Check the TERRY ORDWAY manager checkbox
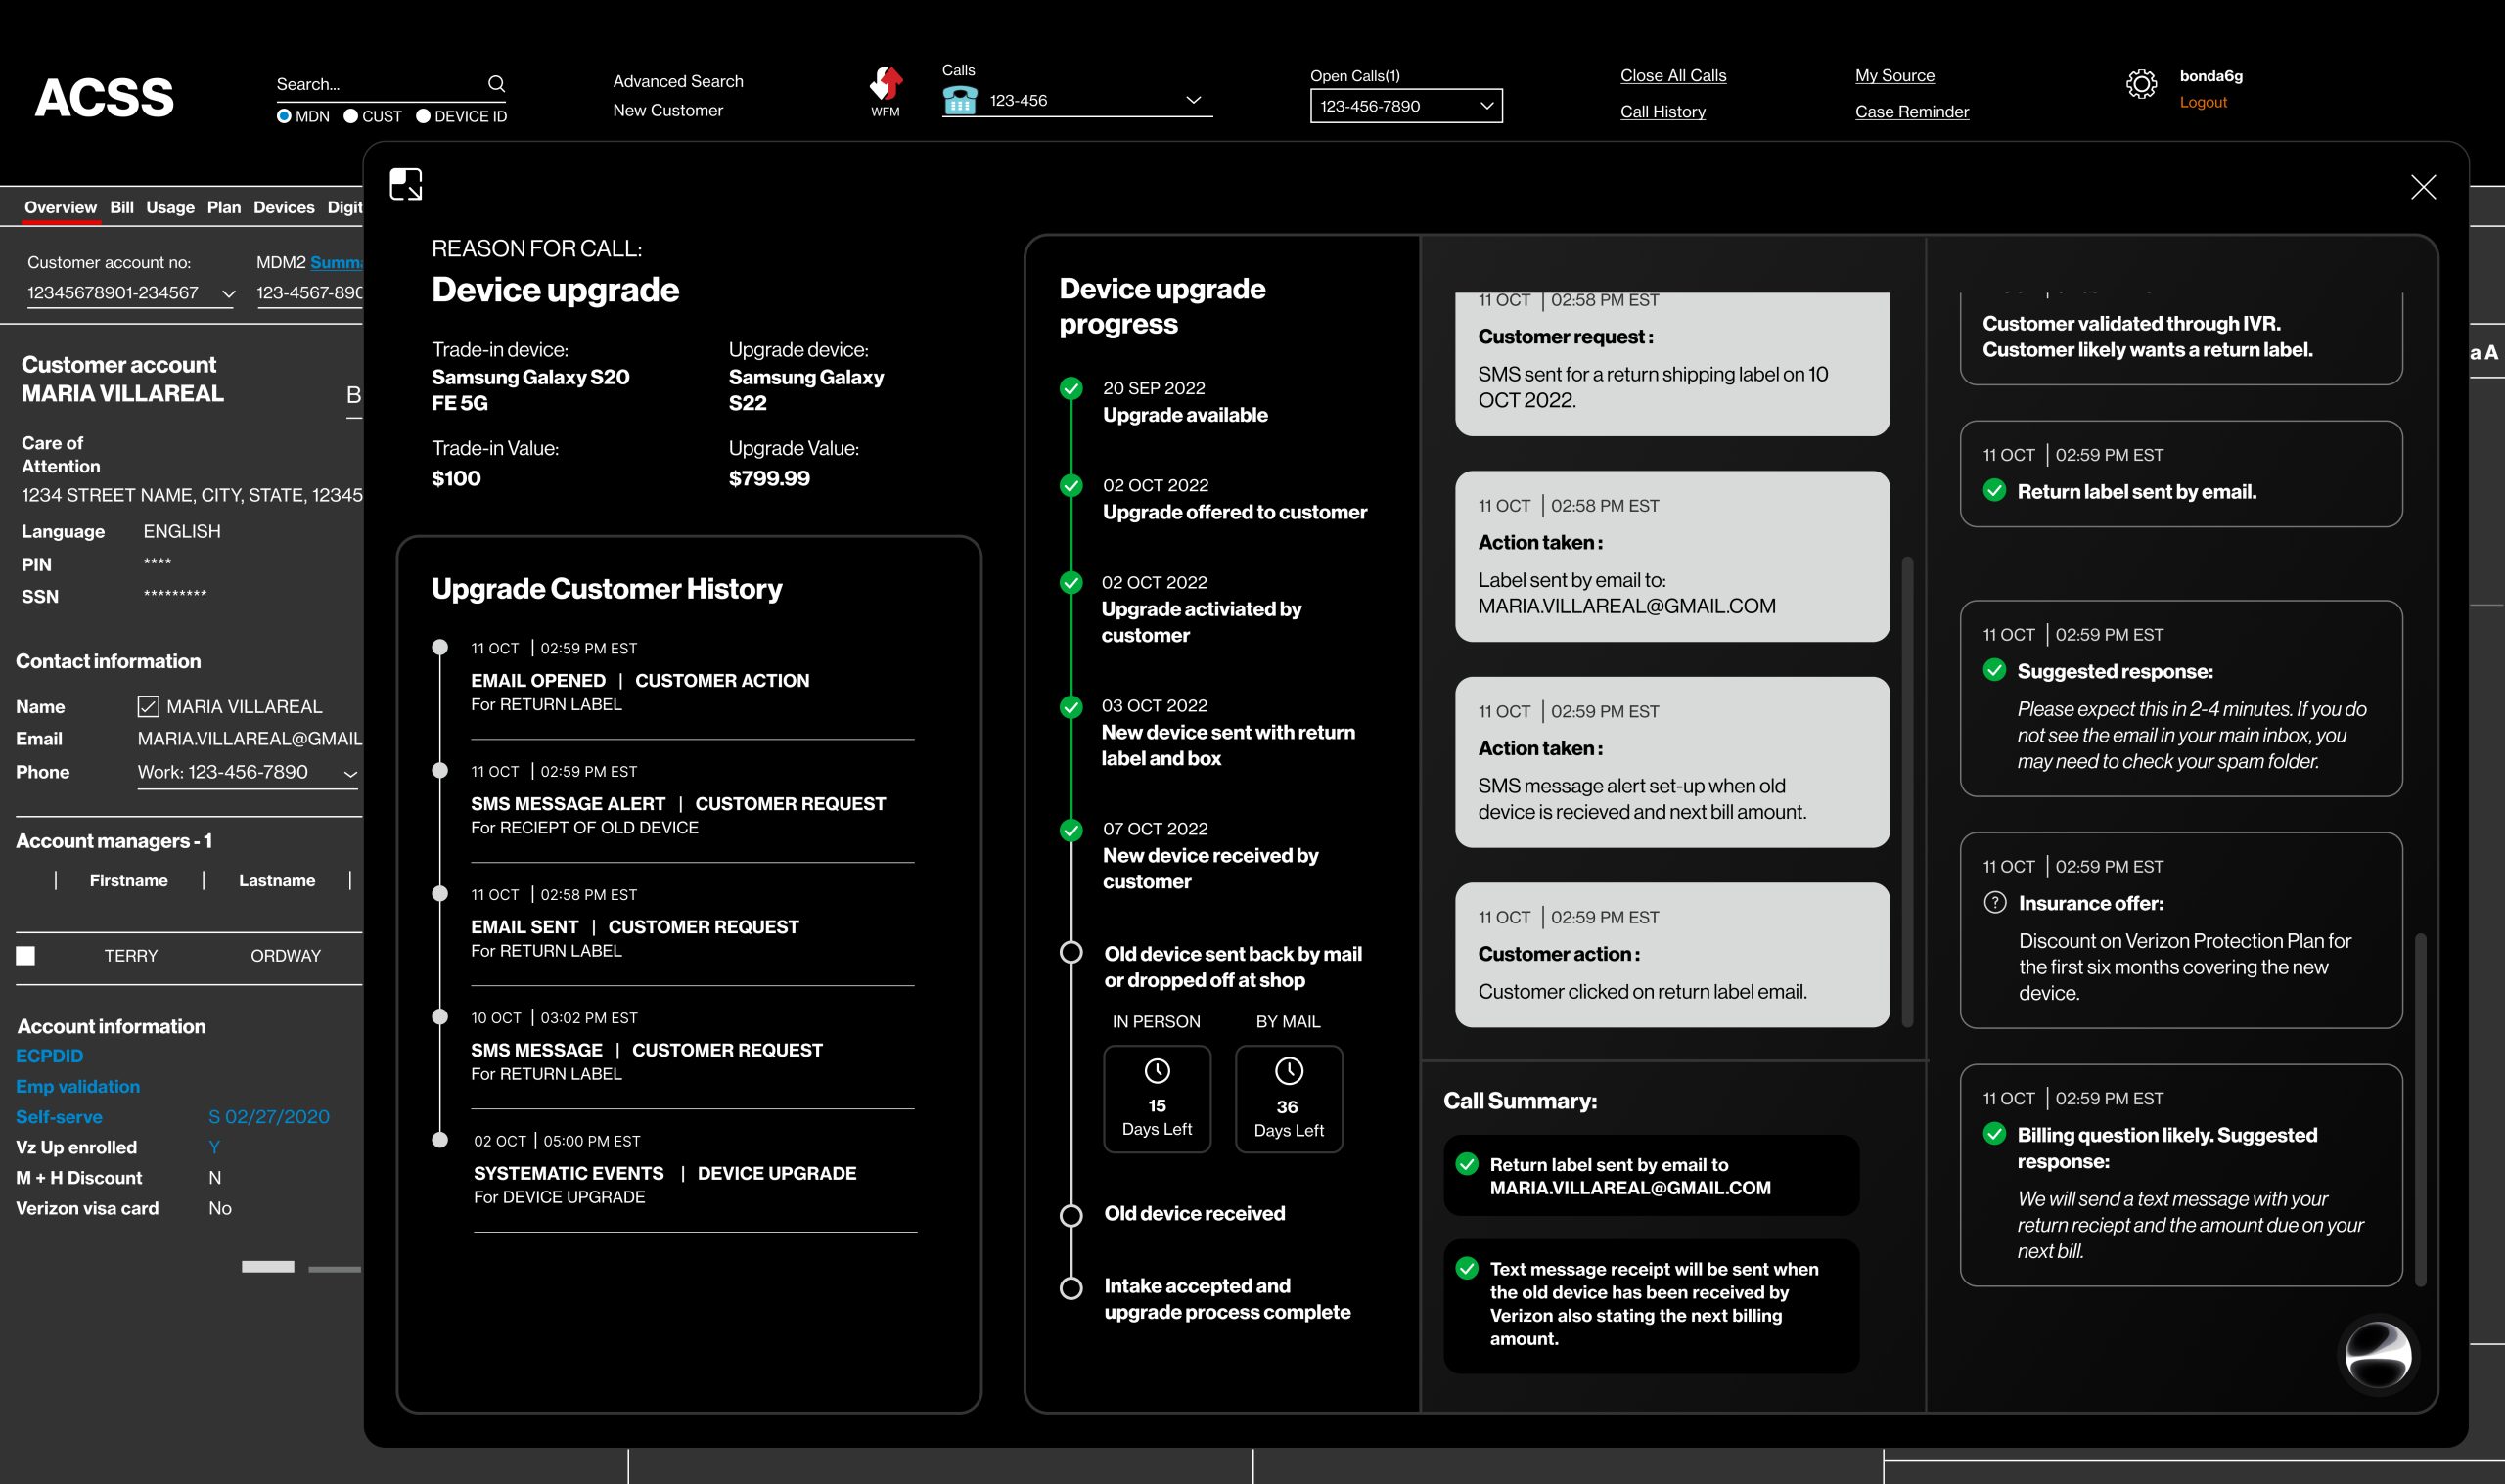This screenshot has width=2505, height=1484. click(x=26, y=956)
